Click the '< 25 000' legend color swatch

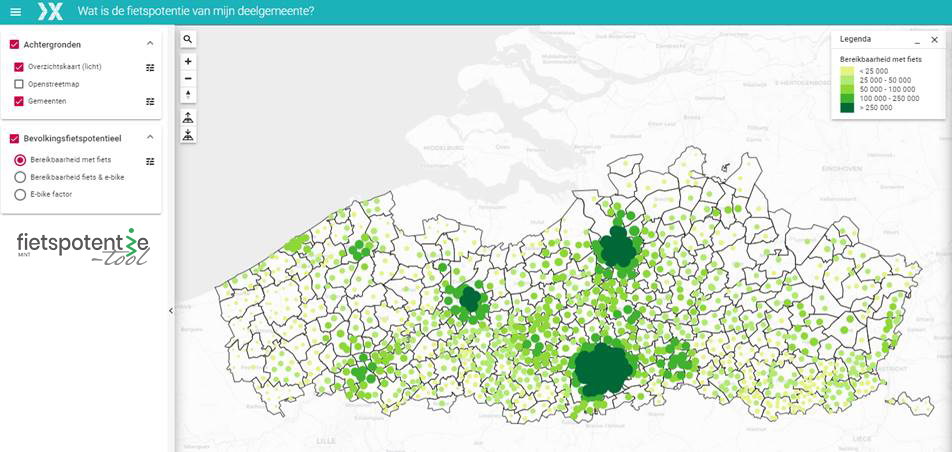(848, 70)
